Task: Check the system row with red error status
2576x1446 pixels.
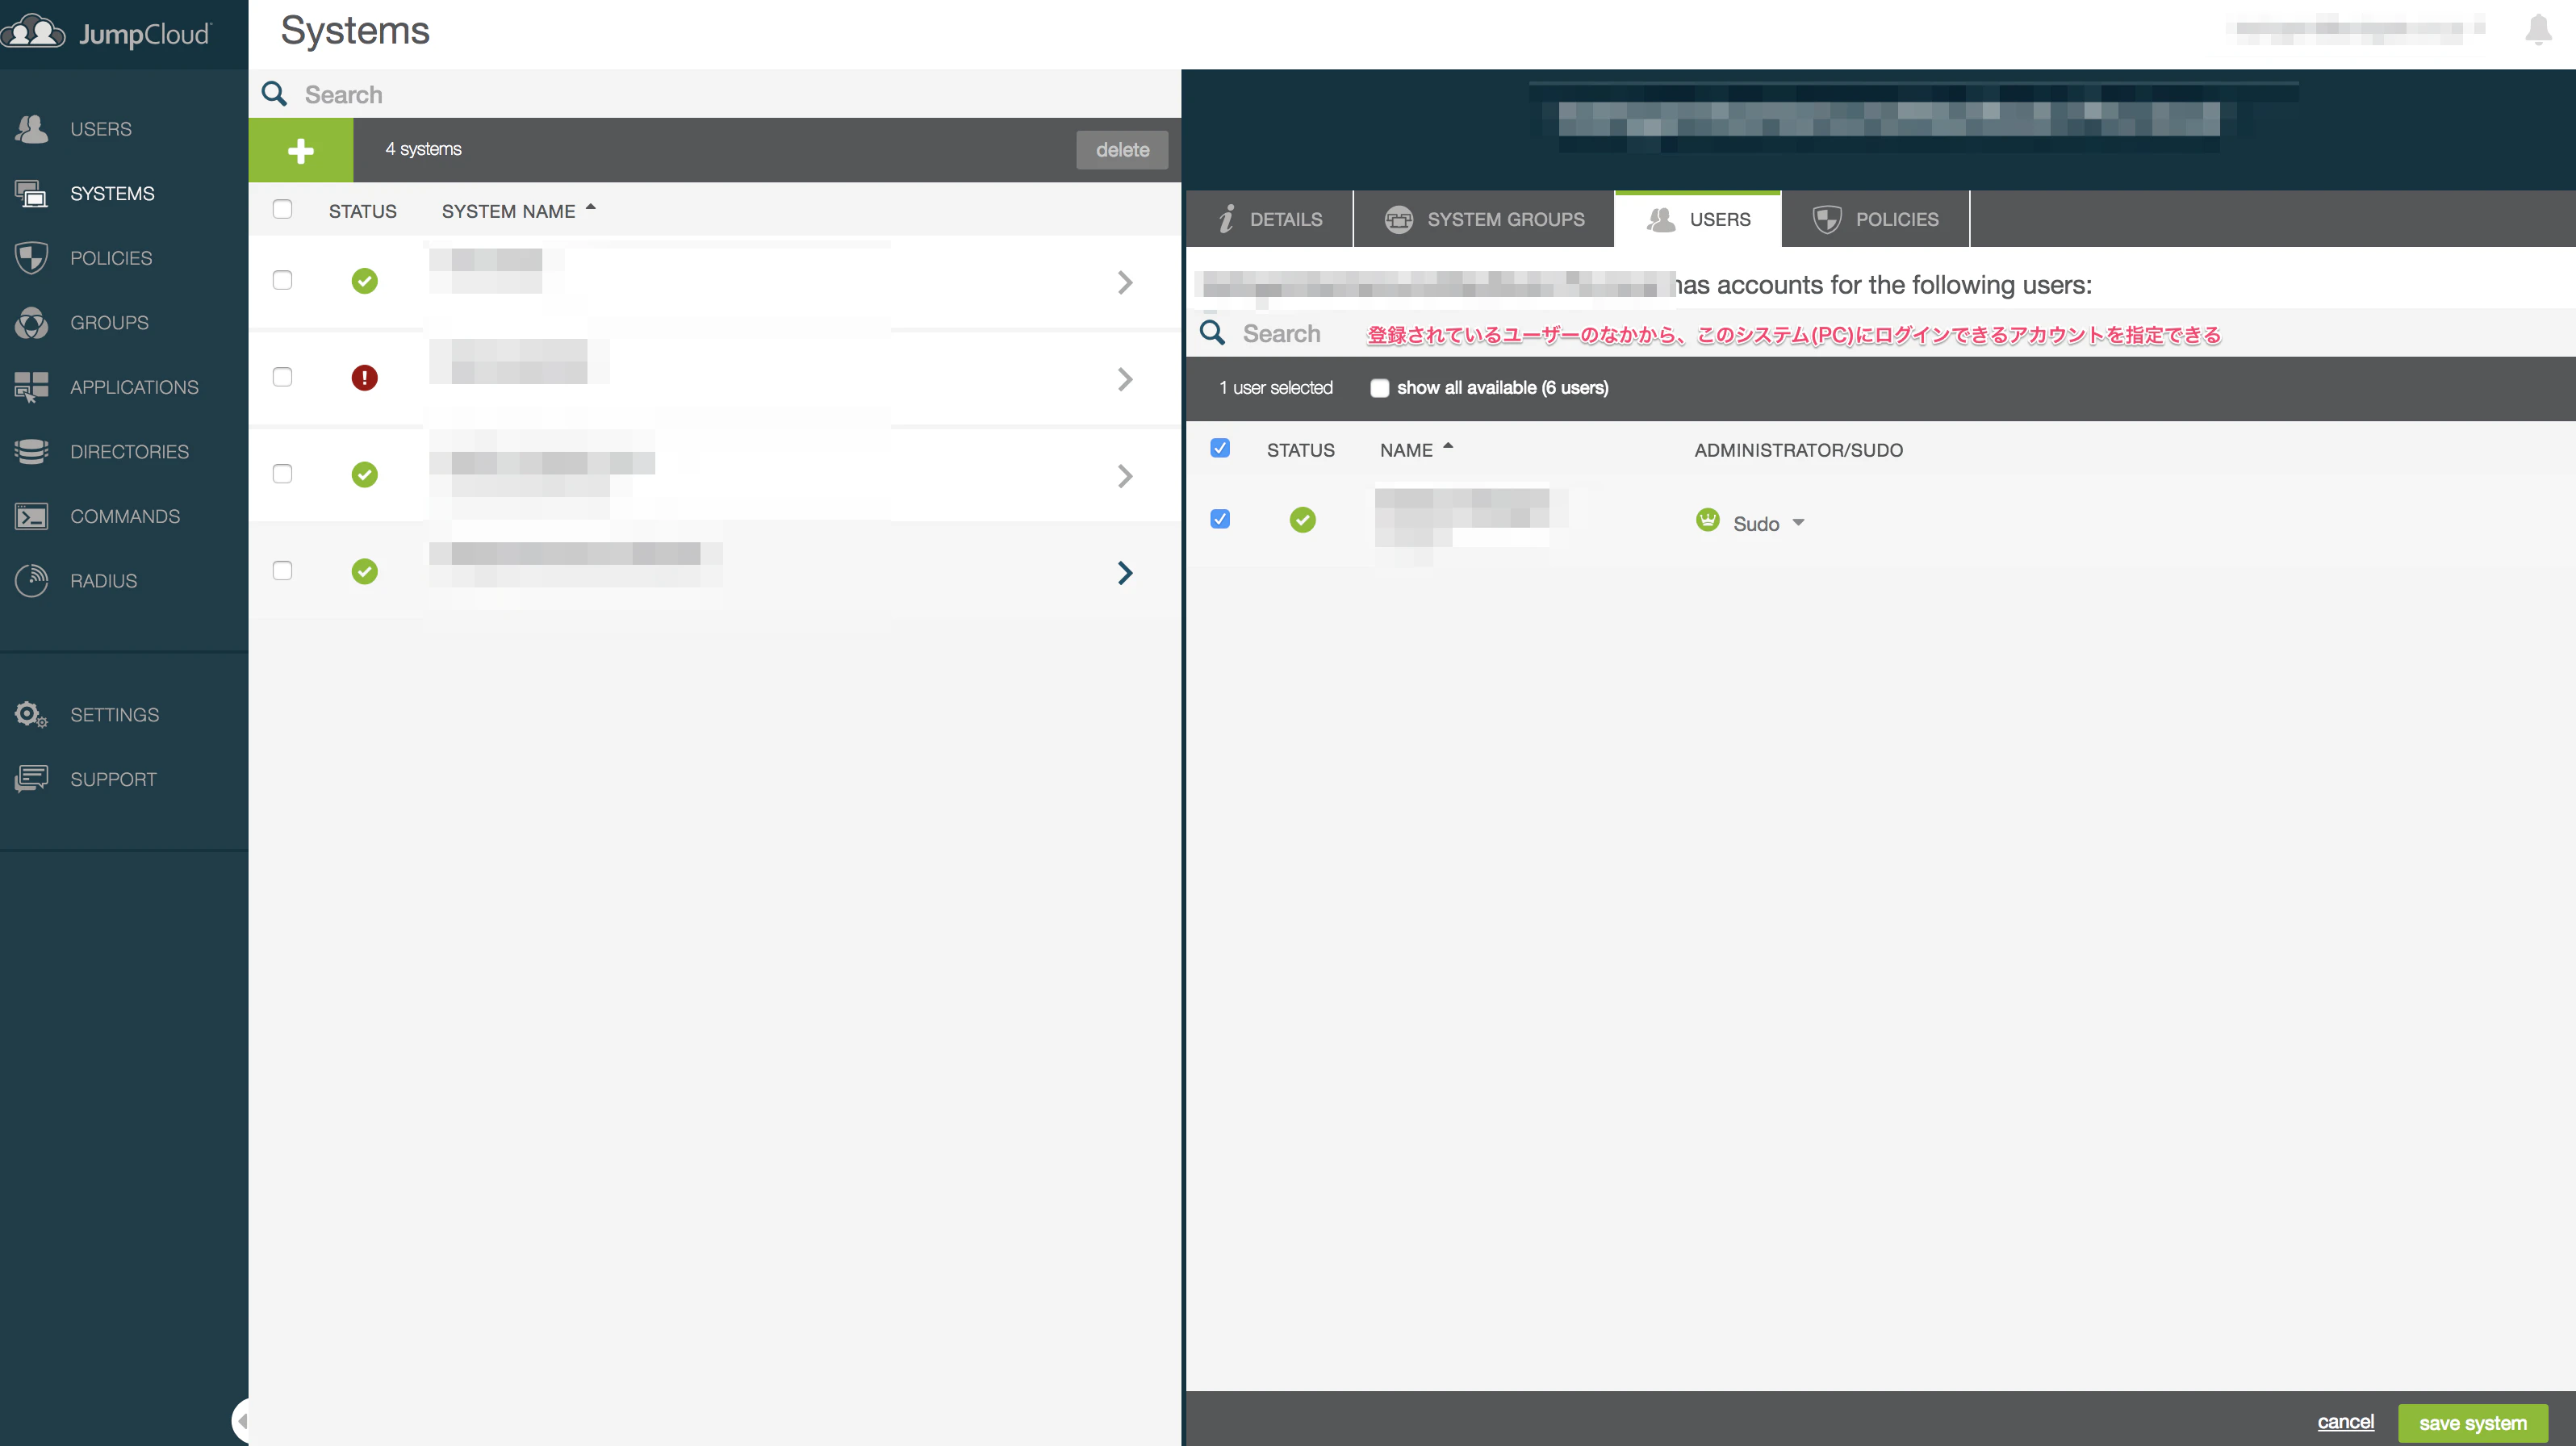Action: tap(282, 377)
